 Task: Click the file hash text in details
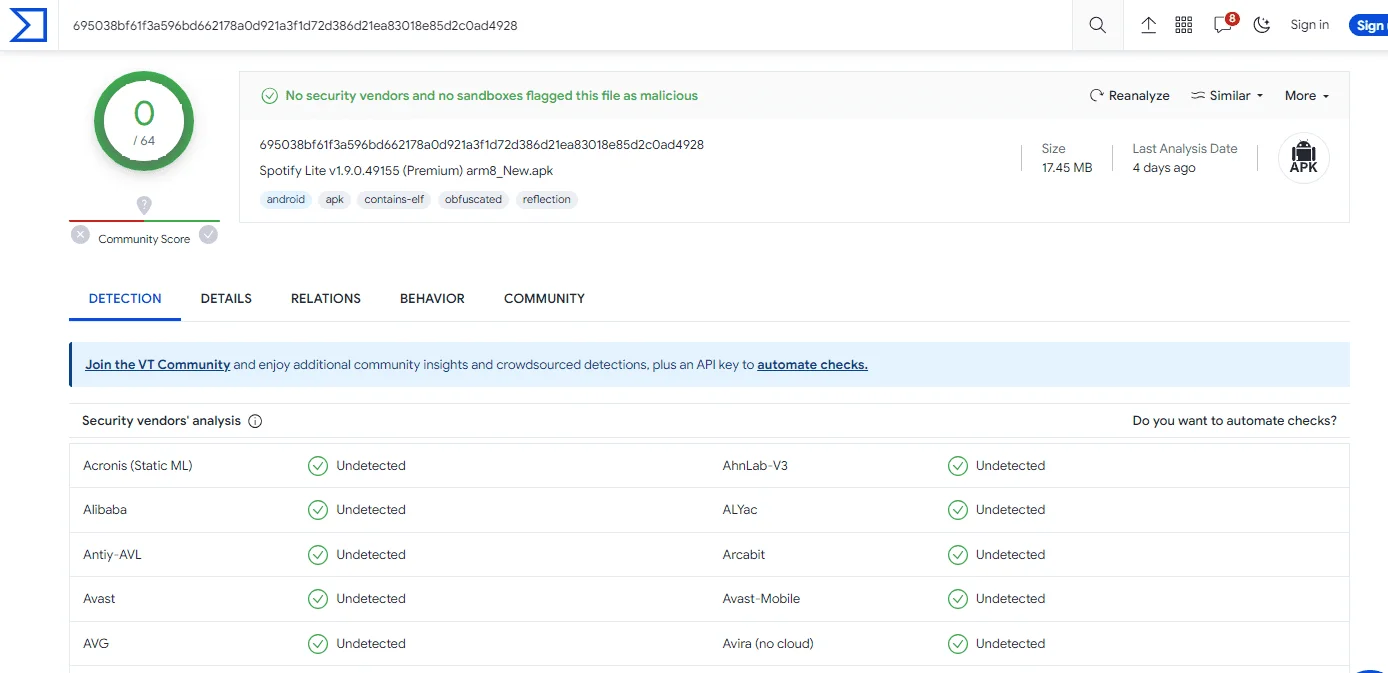click(481, 145)
